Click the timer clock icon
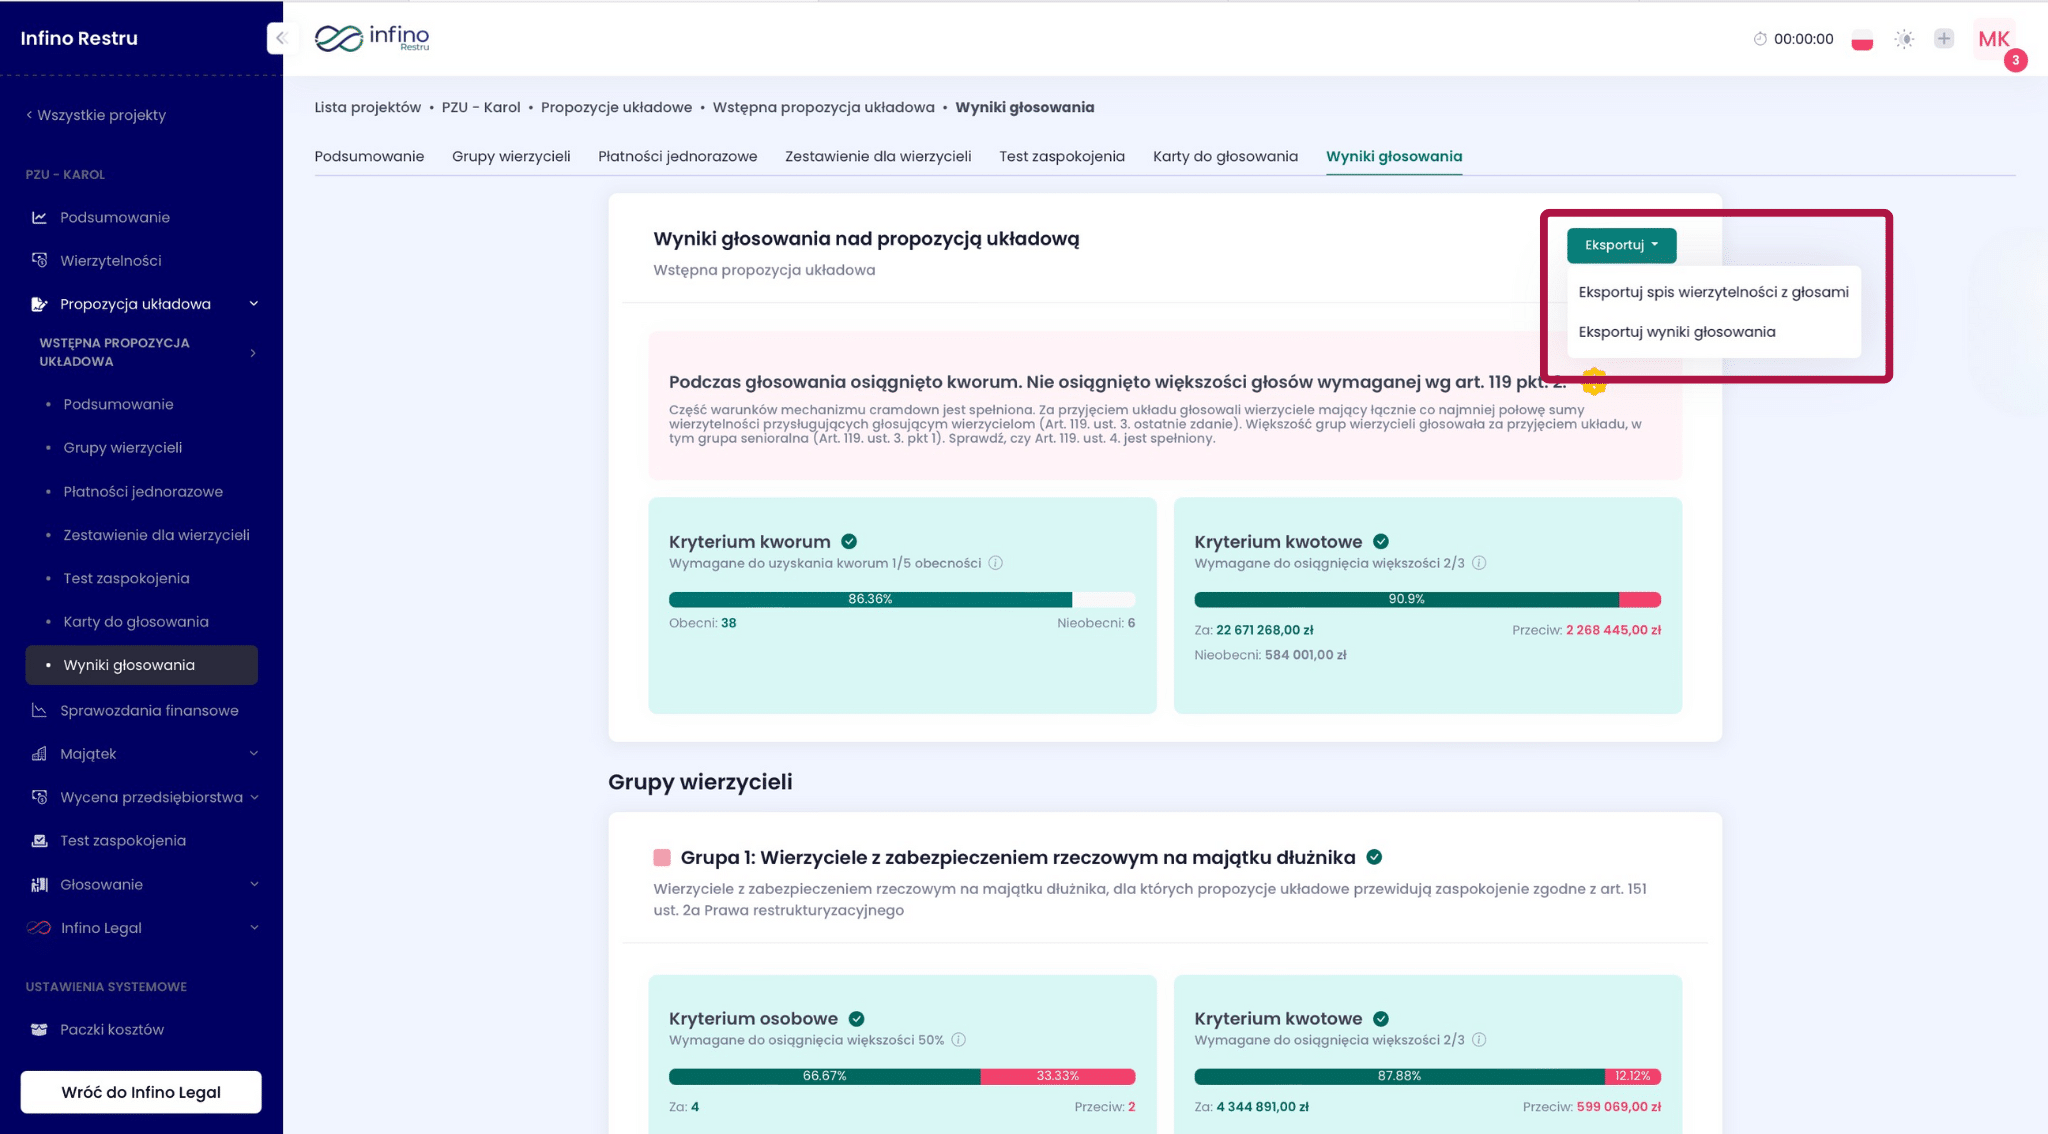The image size is (2048, 1134). pos(1760,39)
